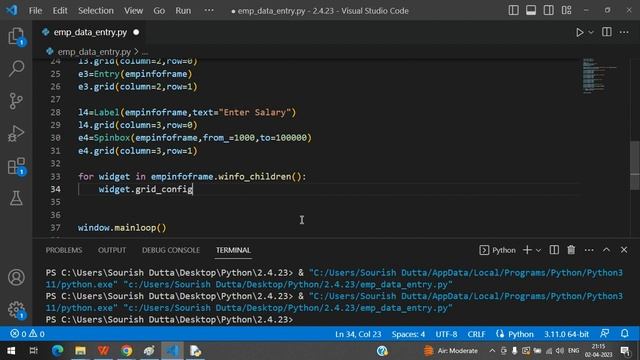Open terminal panel more actions ellipsis
This screenshot has width=640, height=360.
point(589,250)
